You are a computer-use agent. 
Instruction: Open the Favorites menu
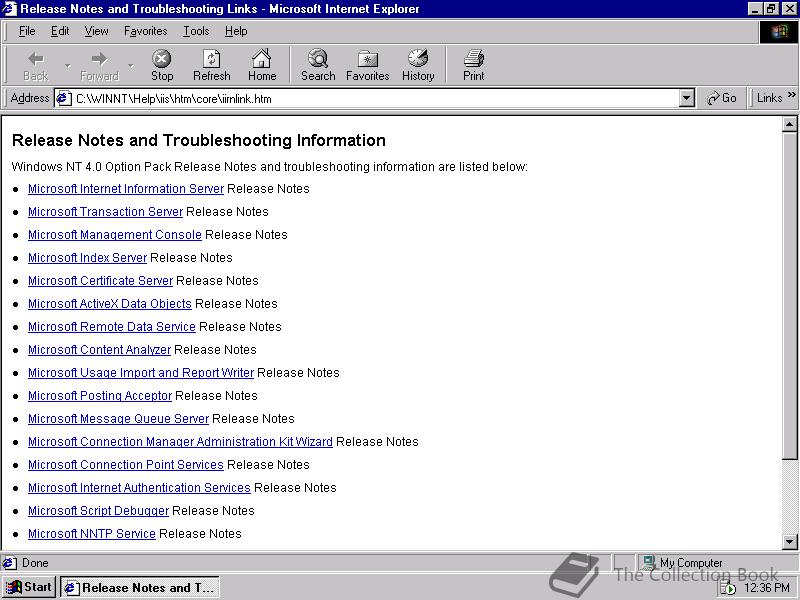click(145, 31)
